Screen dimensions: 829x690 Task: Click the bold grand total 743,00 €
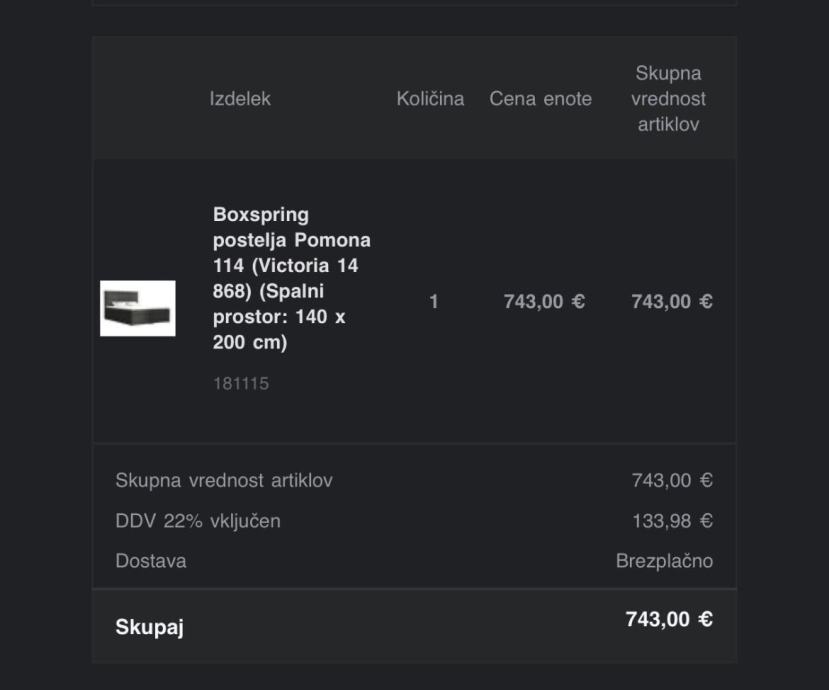[x=668, y=619]
